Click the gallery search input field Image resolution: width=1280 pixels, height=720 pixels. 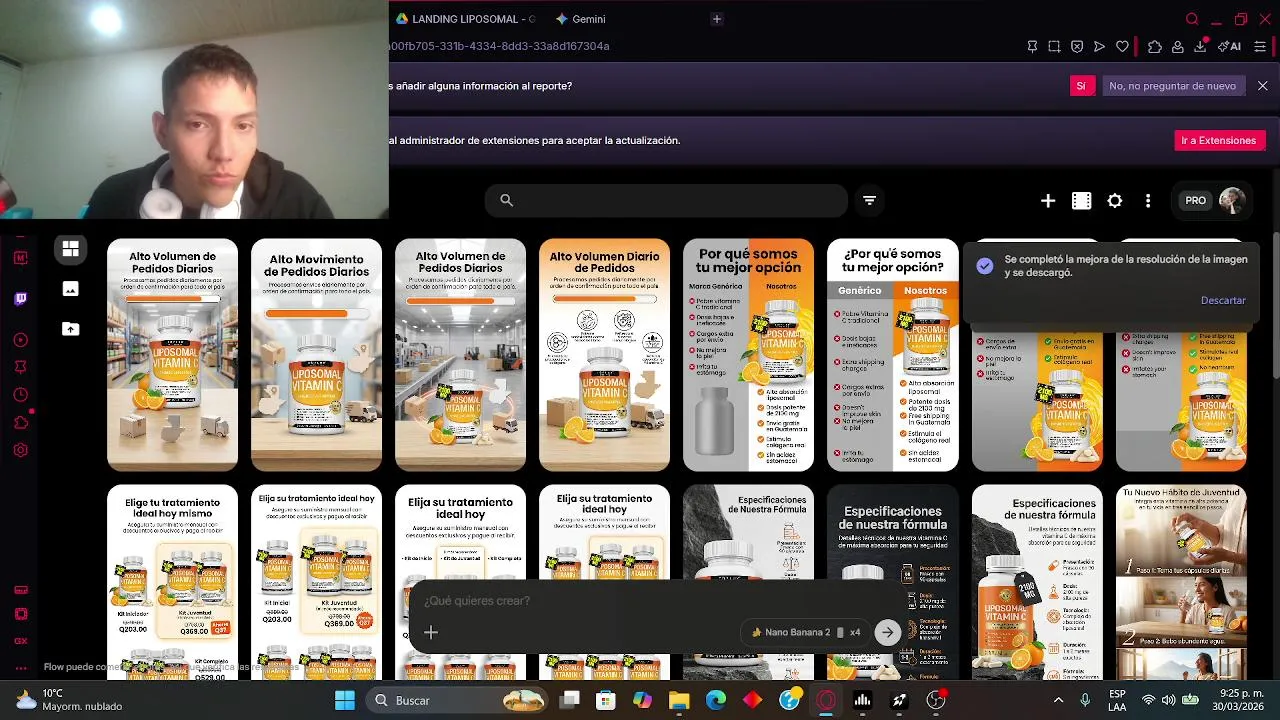[666, 201]
